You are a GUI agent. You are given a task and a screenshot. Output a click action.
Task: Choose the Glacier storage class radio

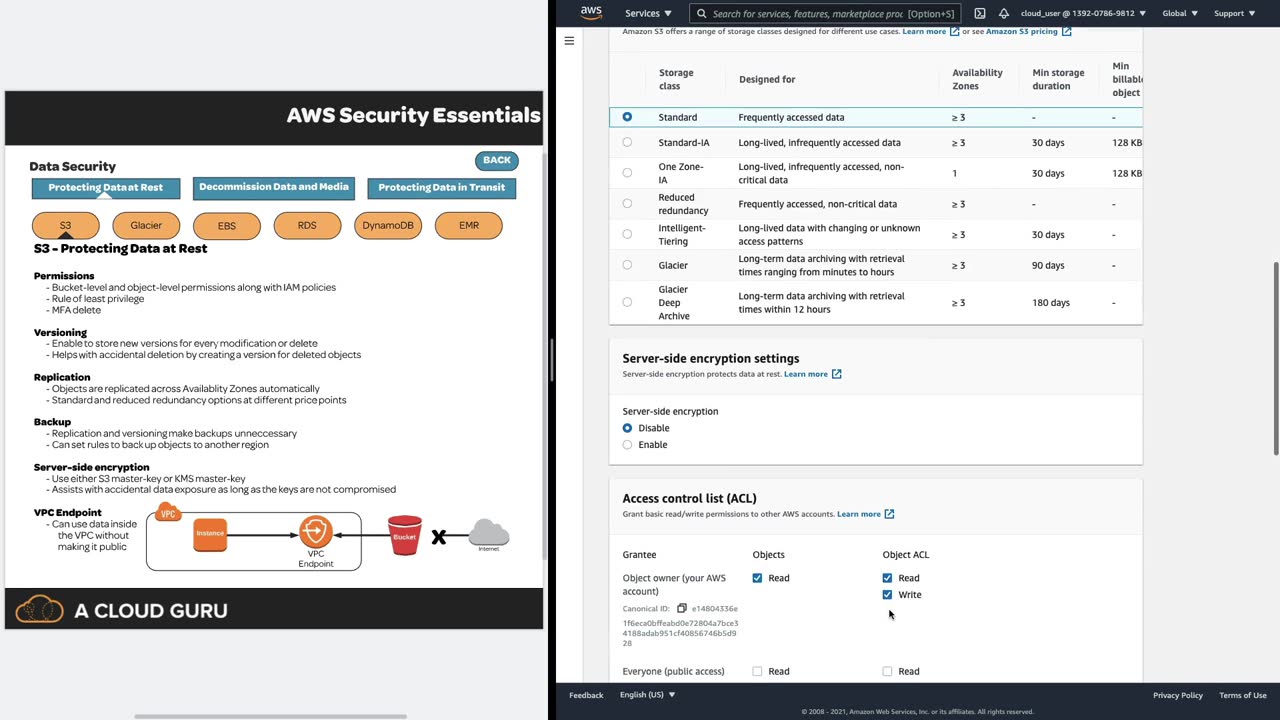coord(627,265)
